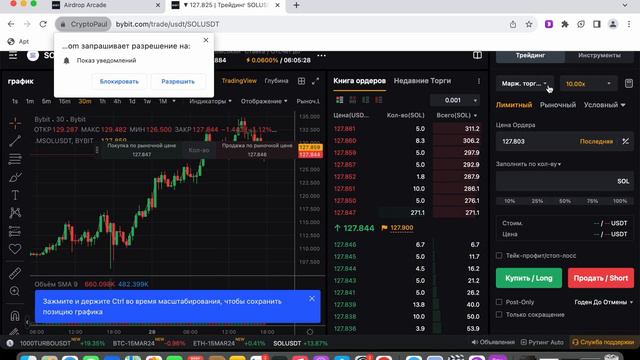640x360 pixels.
Task: Expand more timeframes after 1M
Action: tap(174, 101)
